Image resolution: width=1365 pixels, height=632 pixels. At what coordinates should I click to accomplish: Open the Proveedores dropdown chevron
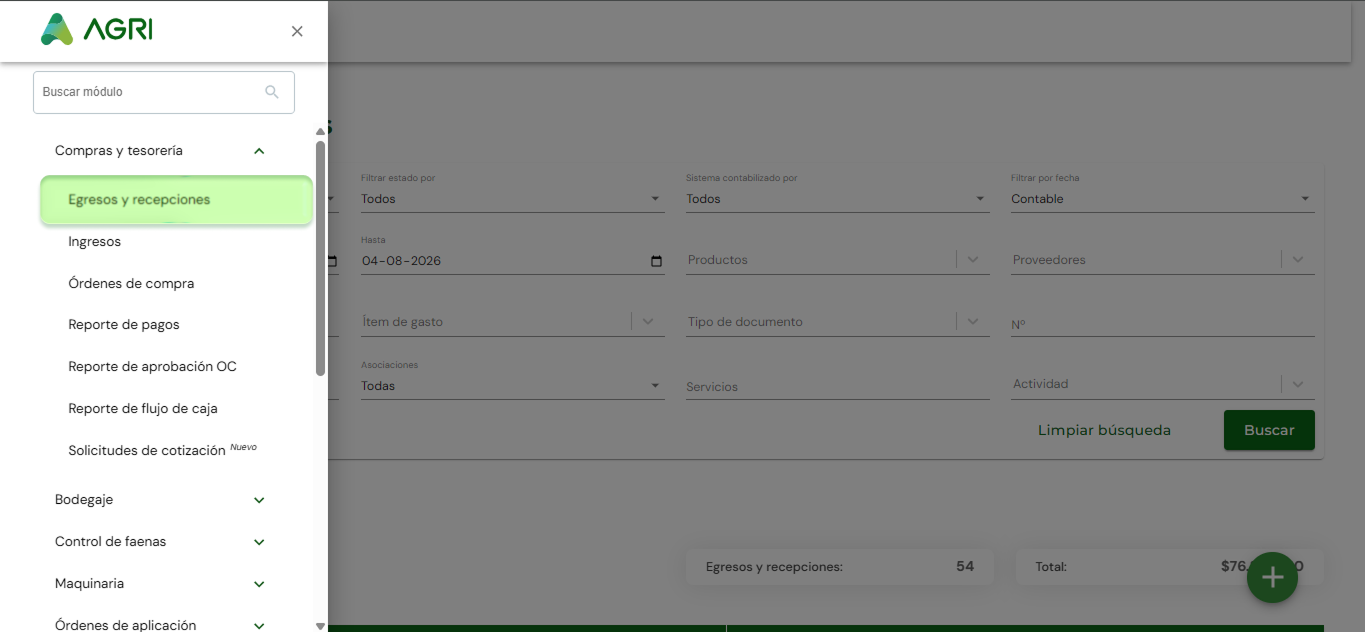click(x=1298, y=260)
